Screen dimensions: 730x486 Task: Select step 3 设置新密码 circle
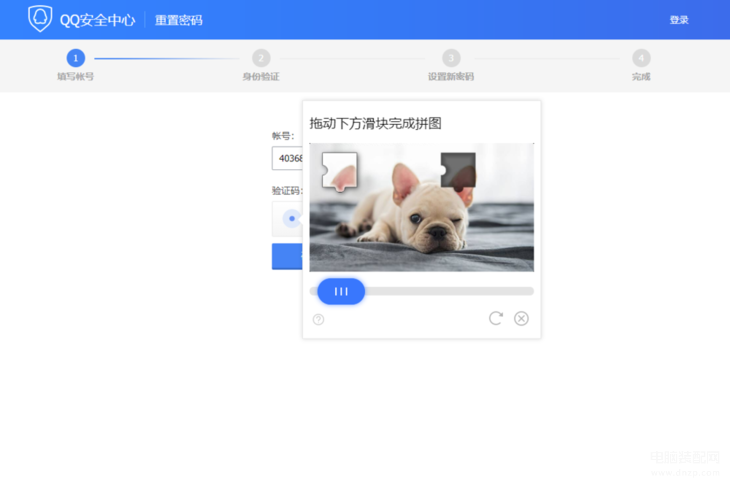coord(451,58)
